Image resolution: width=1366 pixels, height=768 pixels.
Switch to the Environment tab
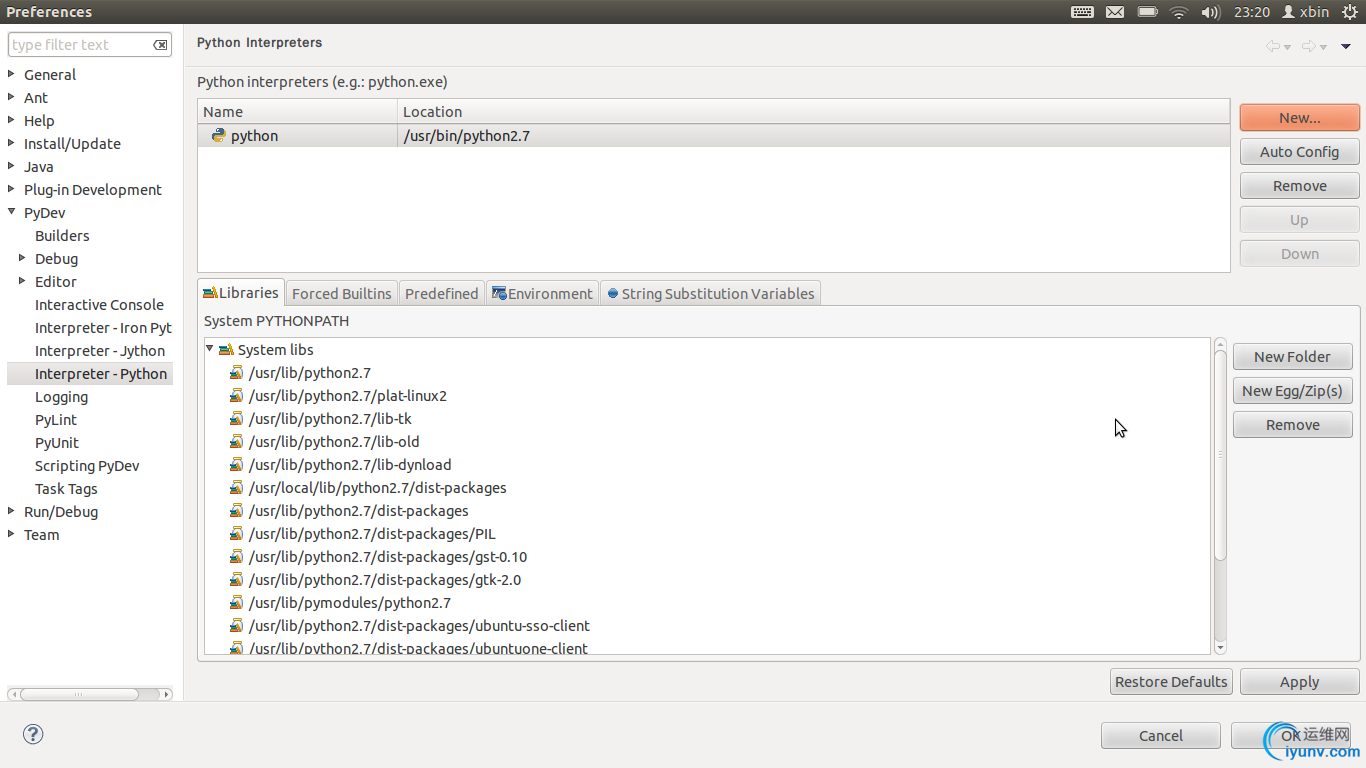pyautogui.click(x=542, y=294)
